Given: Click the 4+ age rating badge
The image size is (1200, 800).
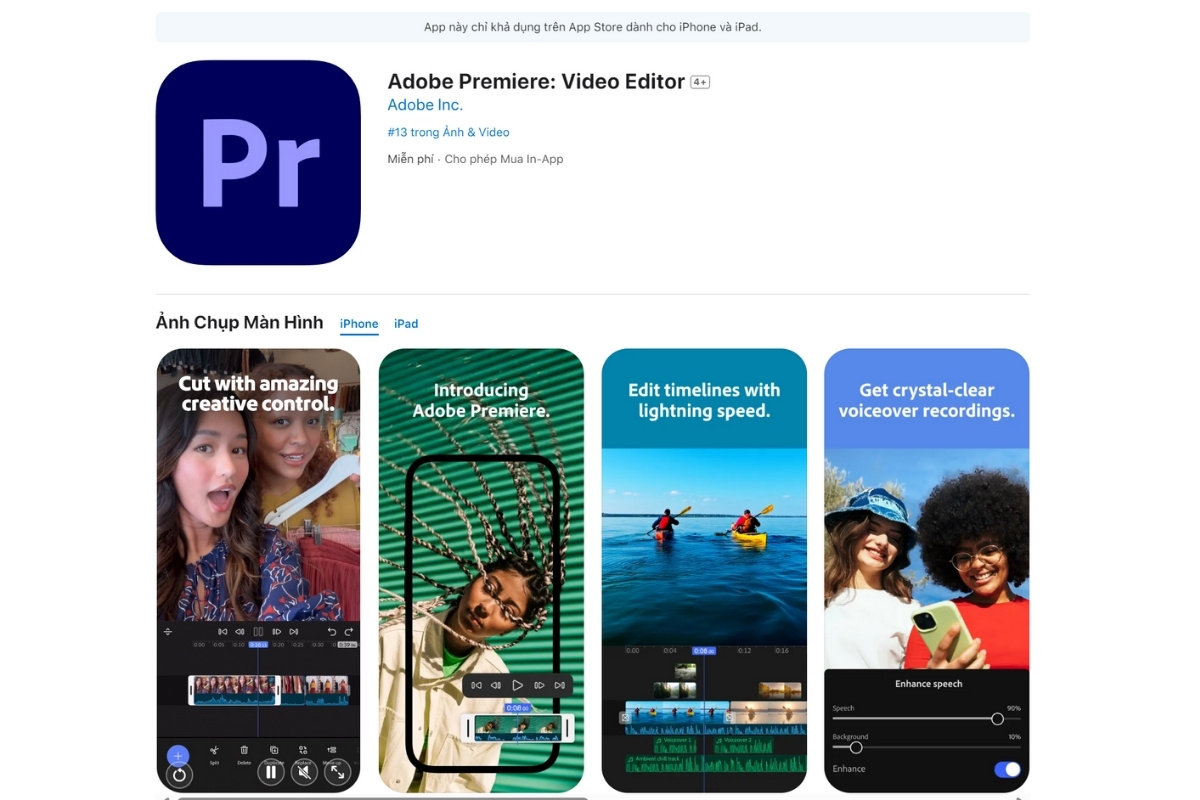Looking at the screenshot, I should (700, 82).
